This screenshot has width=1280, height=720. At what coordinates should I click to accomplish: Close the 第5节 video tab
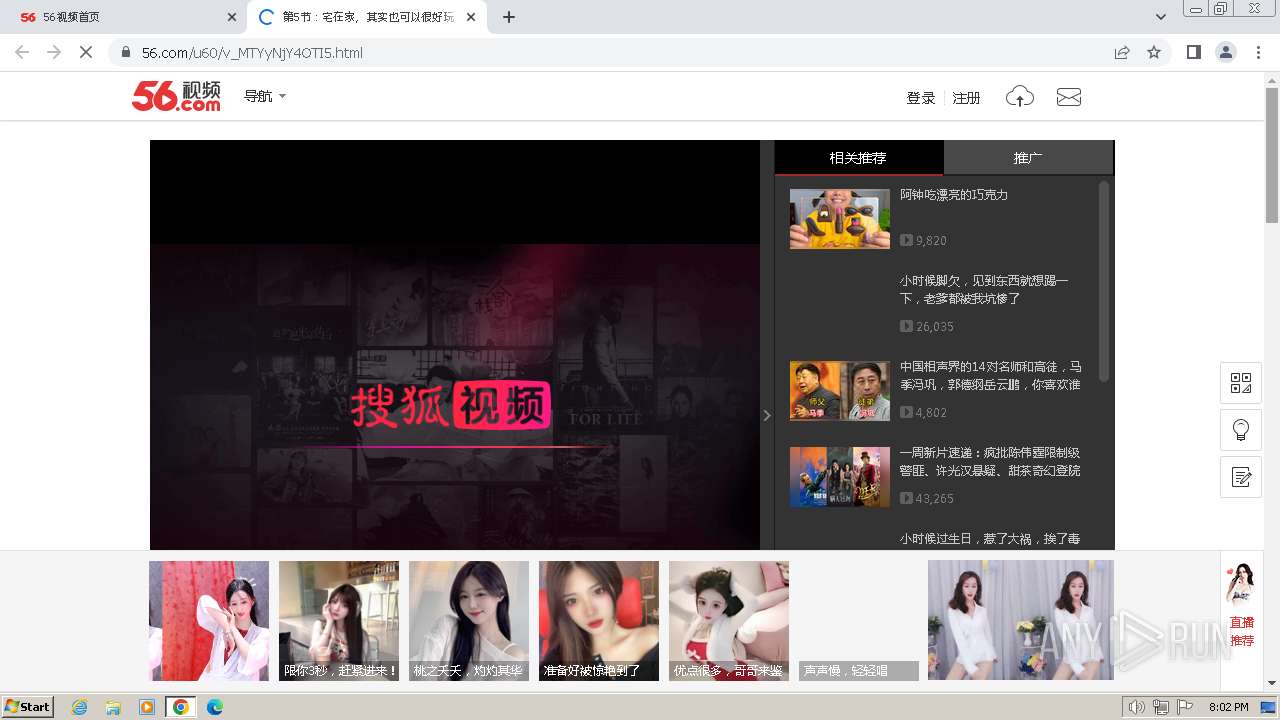pyautogui.click(x=471, y=17)
